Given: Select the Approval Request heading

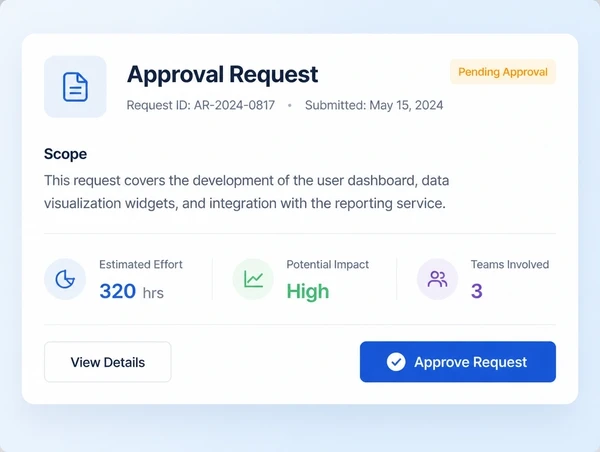Looking at the screenshot, I should [222, 74].
